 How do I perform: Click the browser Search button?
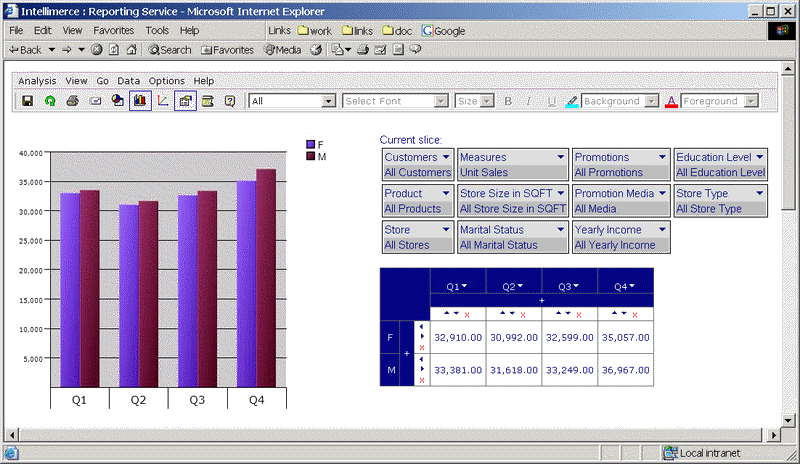pos(170,50)
